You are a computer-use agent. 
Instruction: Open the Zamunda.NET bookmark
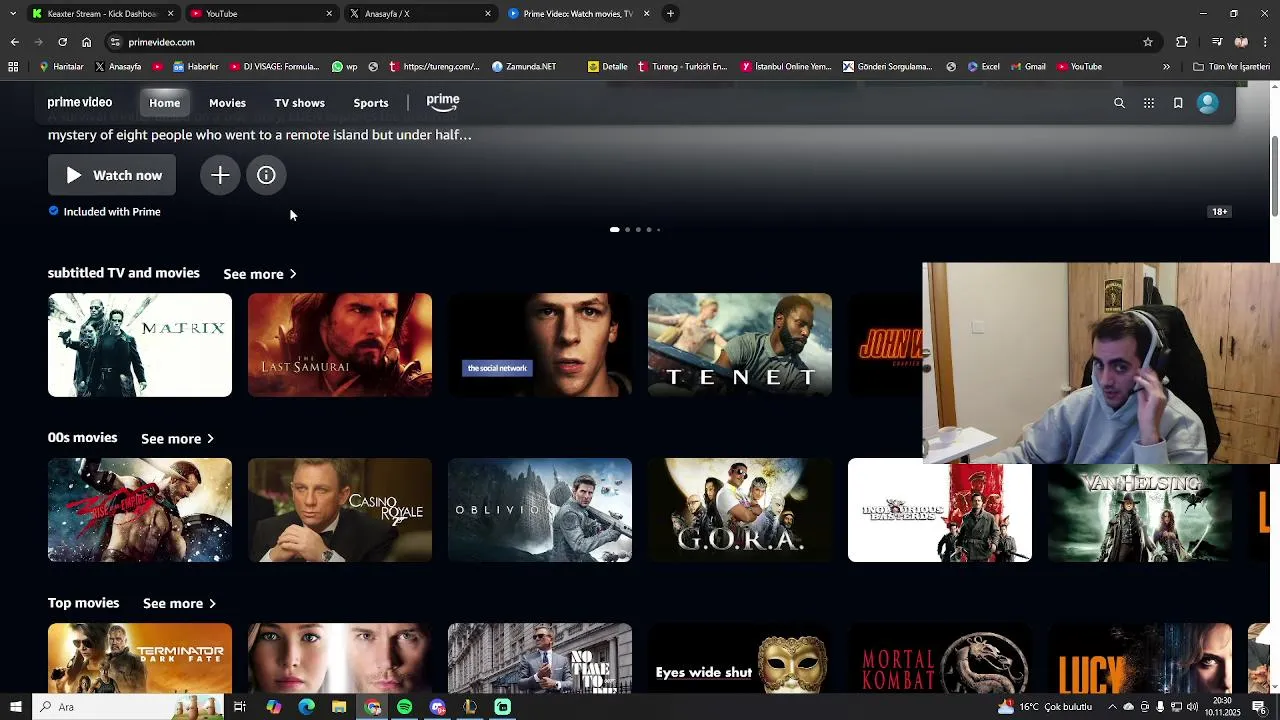coord(524,67)
